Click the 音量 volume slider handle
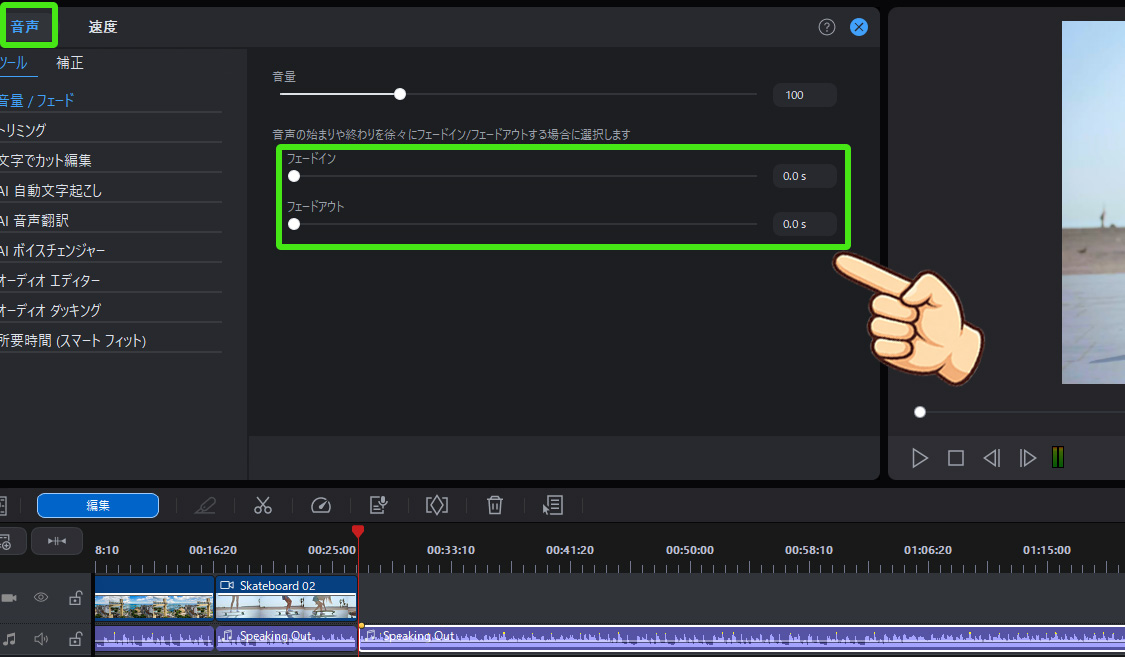Screen dimensions: 1125x657 coord(399,93)
